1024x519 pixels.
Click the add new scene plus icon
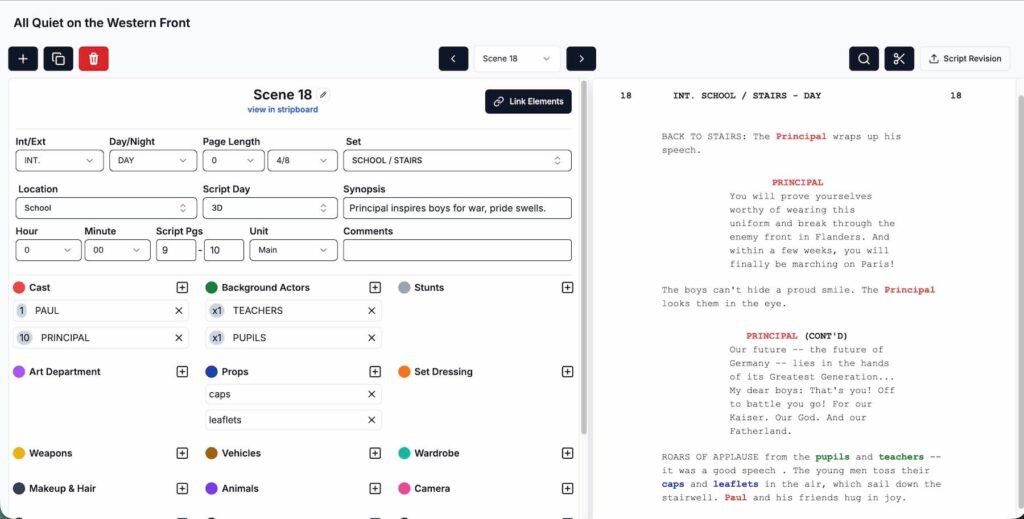coord(23,59)
